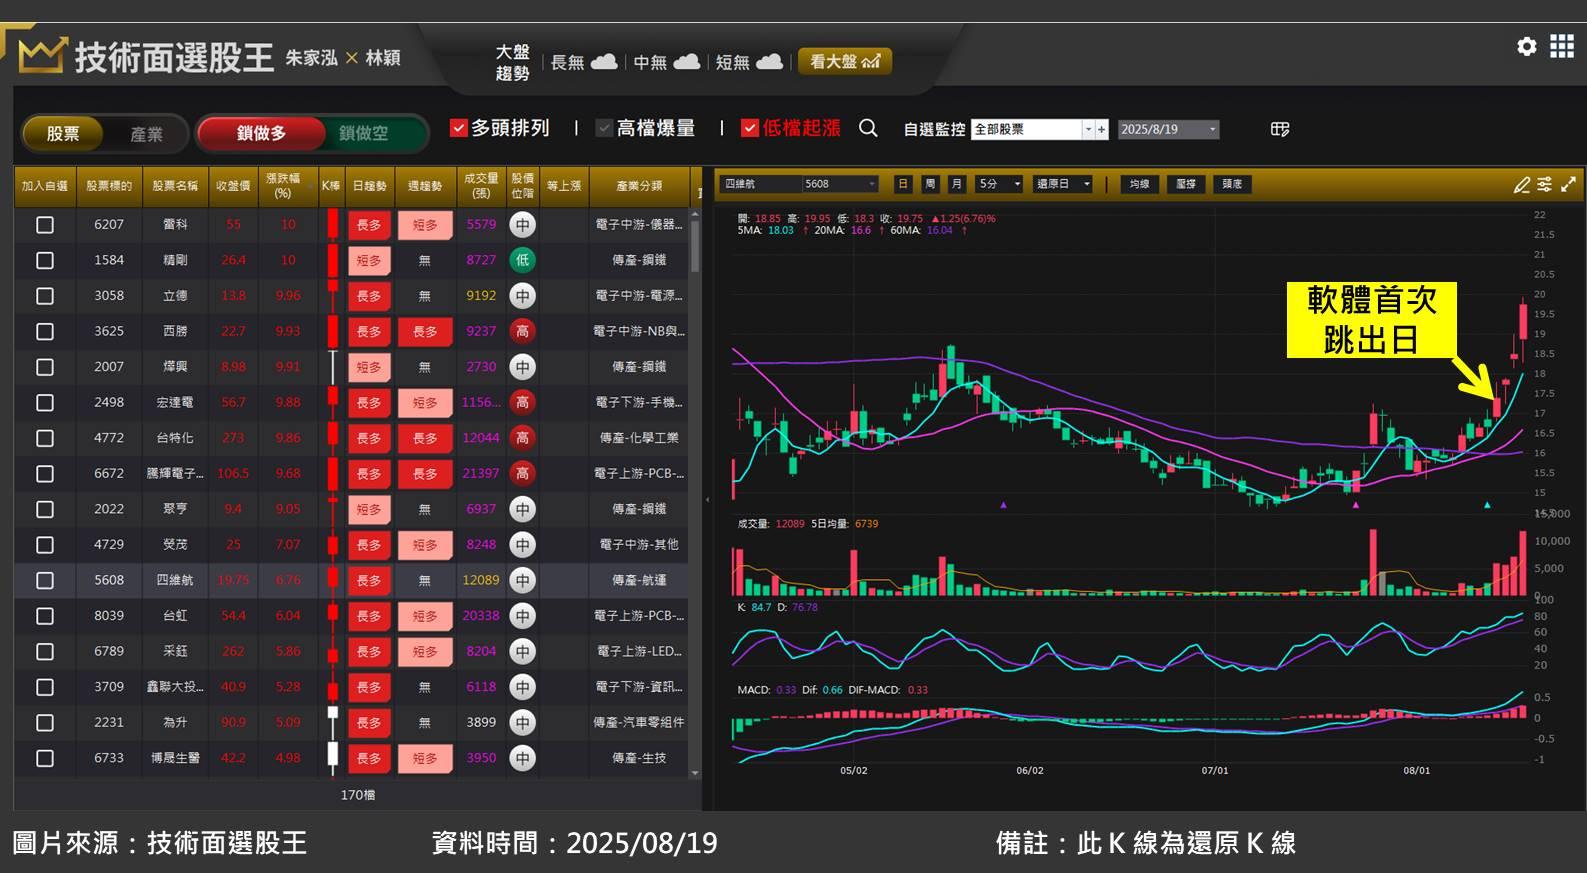Click the table column edit icon
The image size is (1587, 873).
point(1279,129)
